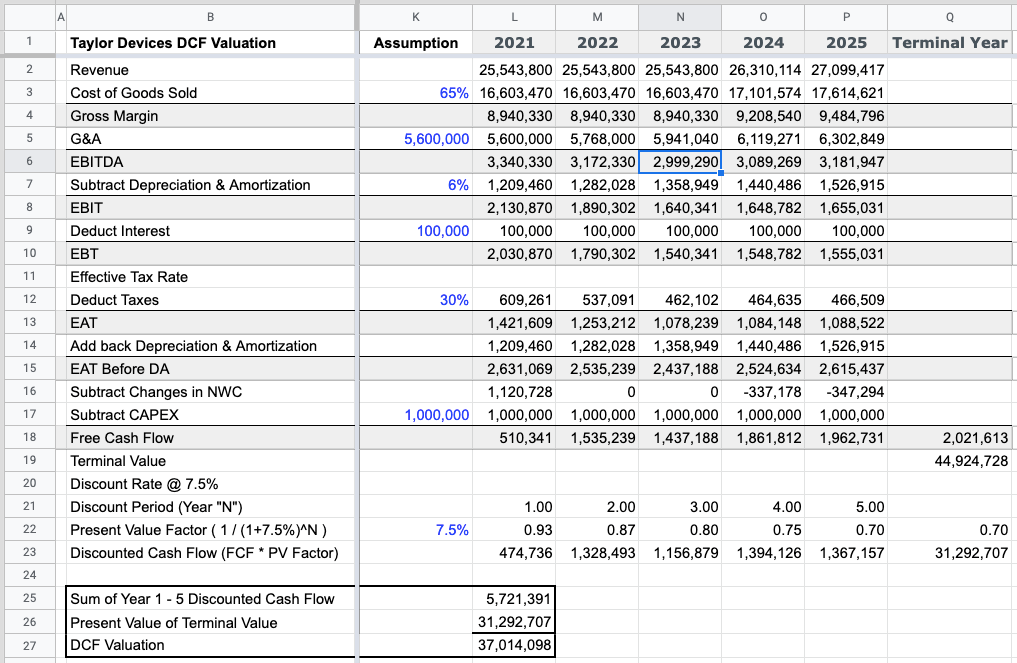Select column K header

pyautogui.click(x=416, y=17)
